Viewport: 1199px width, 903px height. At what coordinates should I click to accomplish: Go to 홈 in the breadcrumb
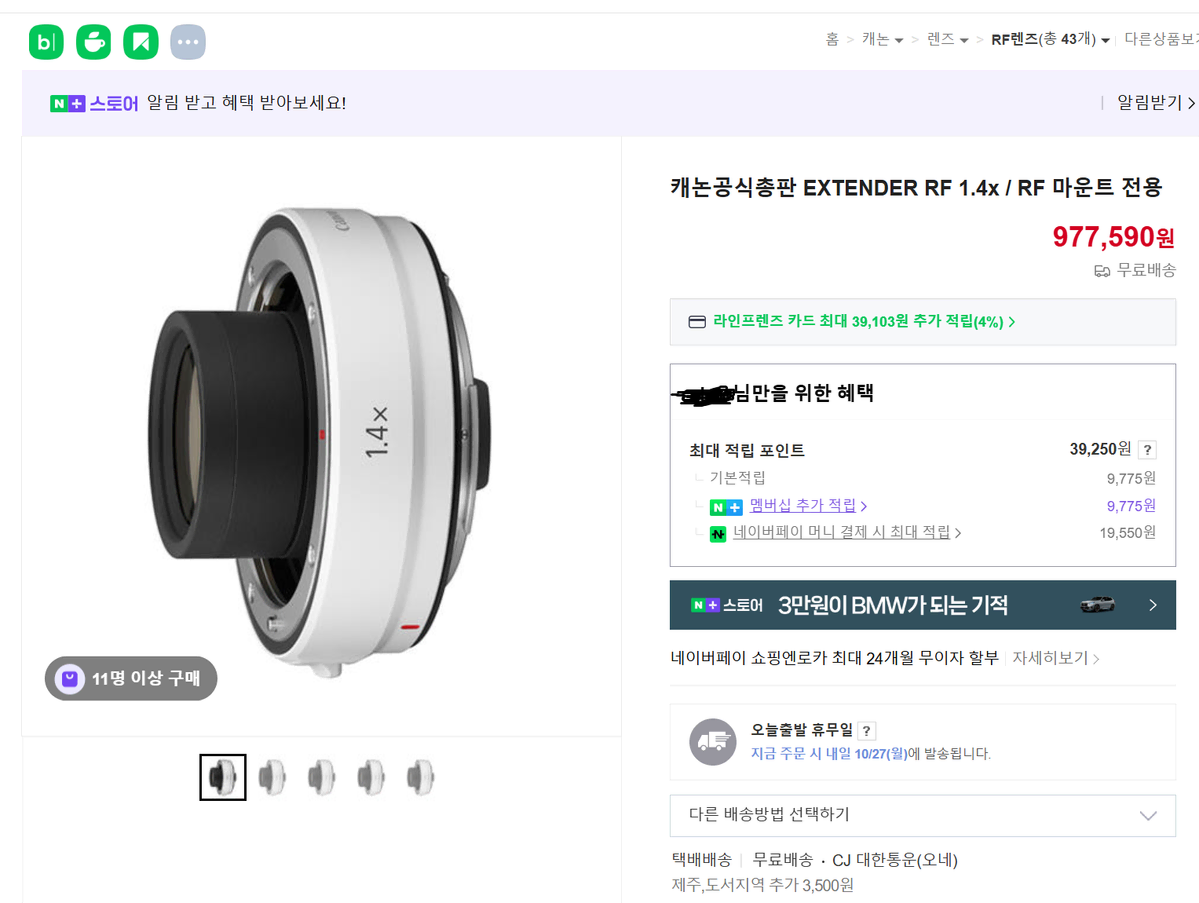point(832,40)
